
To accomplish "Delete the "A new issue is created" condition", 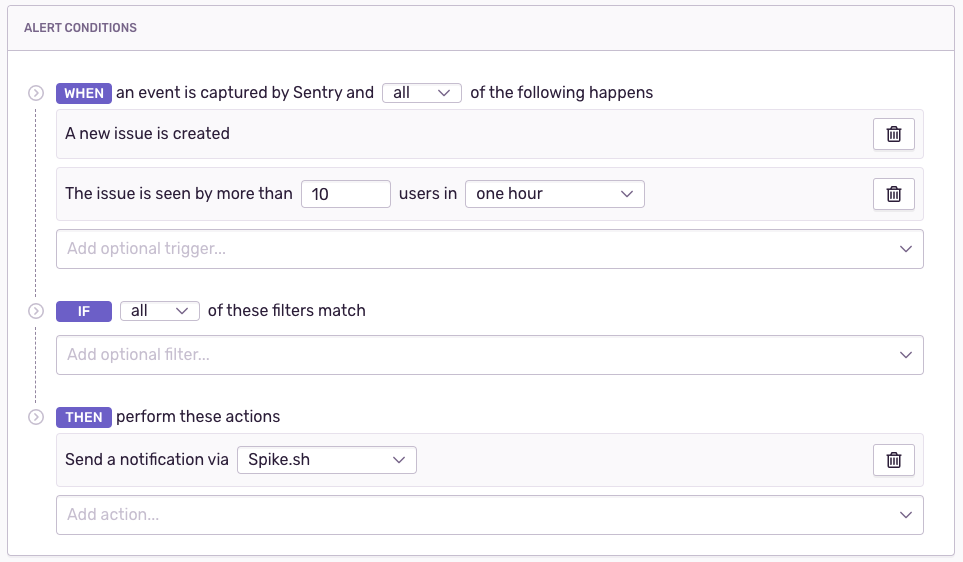I will [x=894, y=134].
